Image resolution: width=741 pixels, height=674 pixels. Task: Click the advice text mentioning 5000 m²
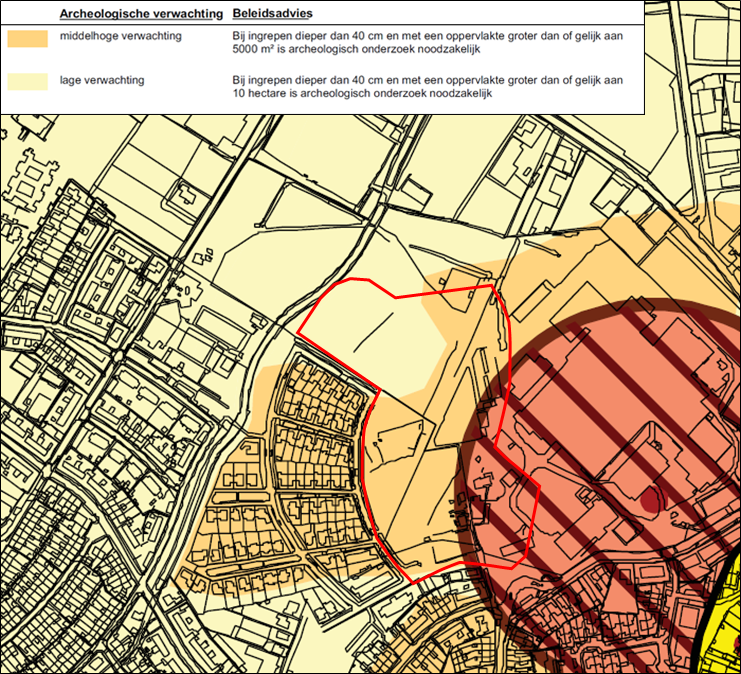(x=428, y=42)
